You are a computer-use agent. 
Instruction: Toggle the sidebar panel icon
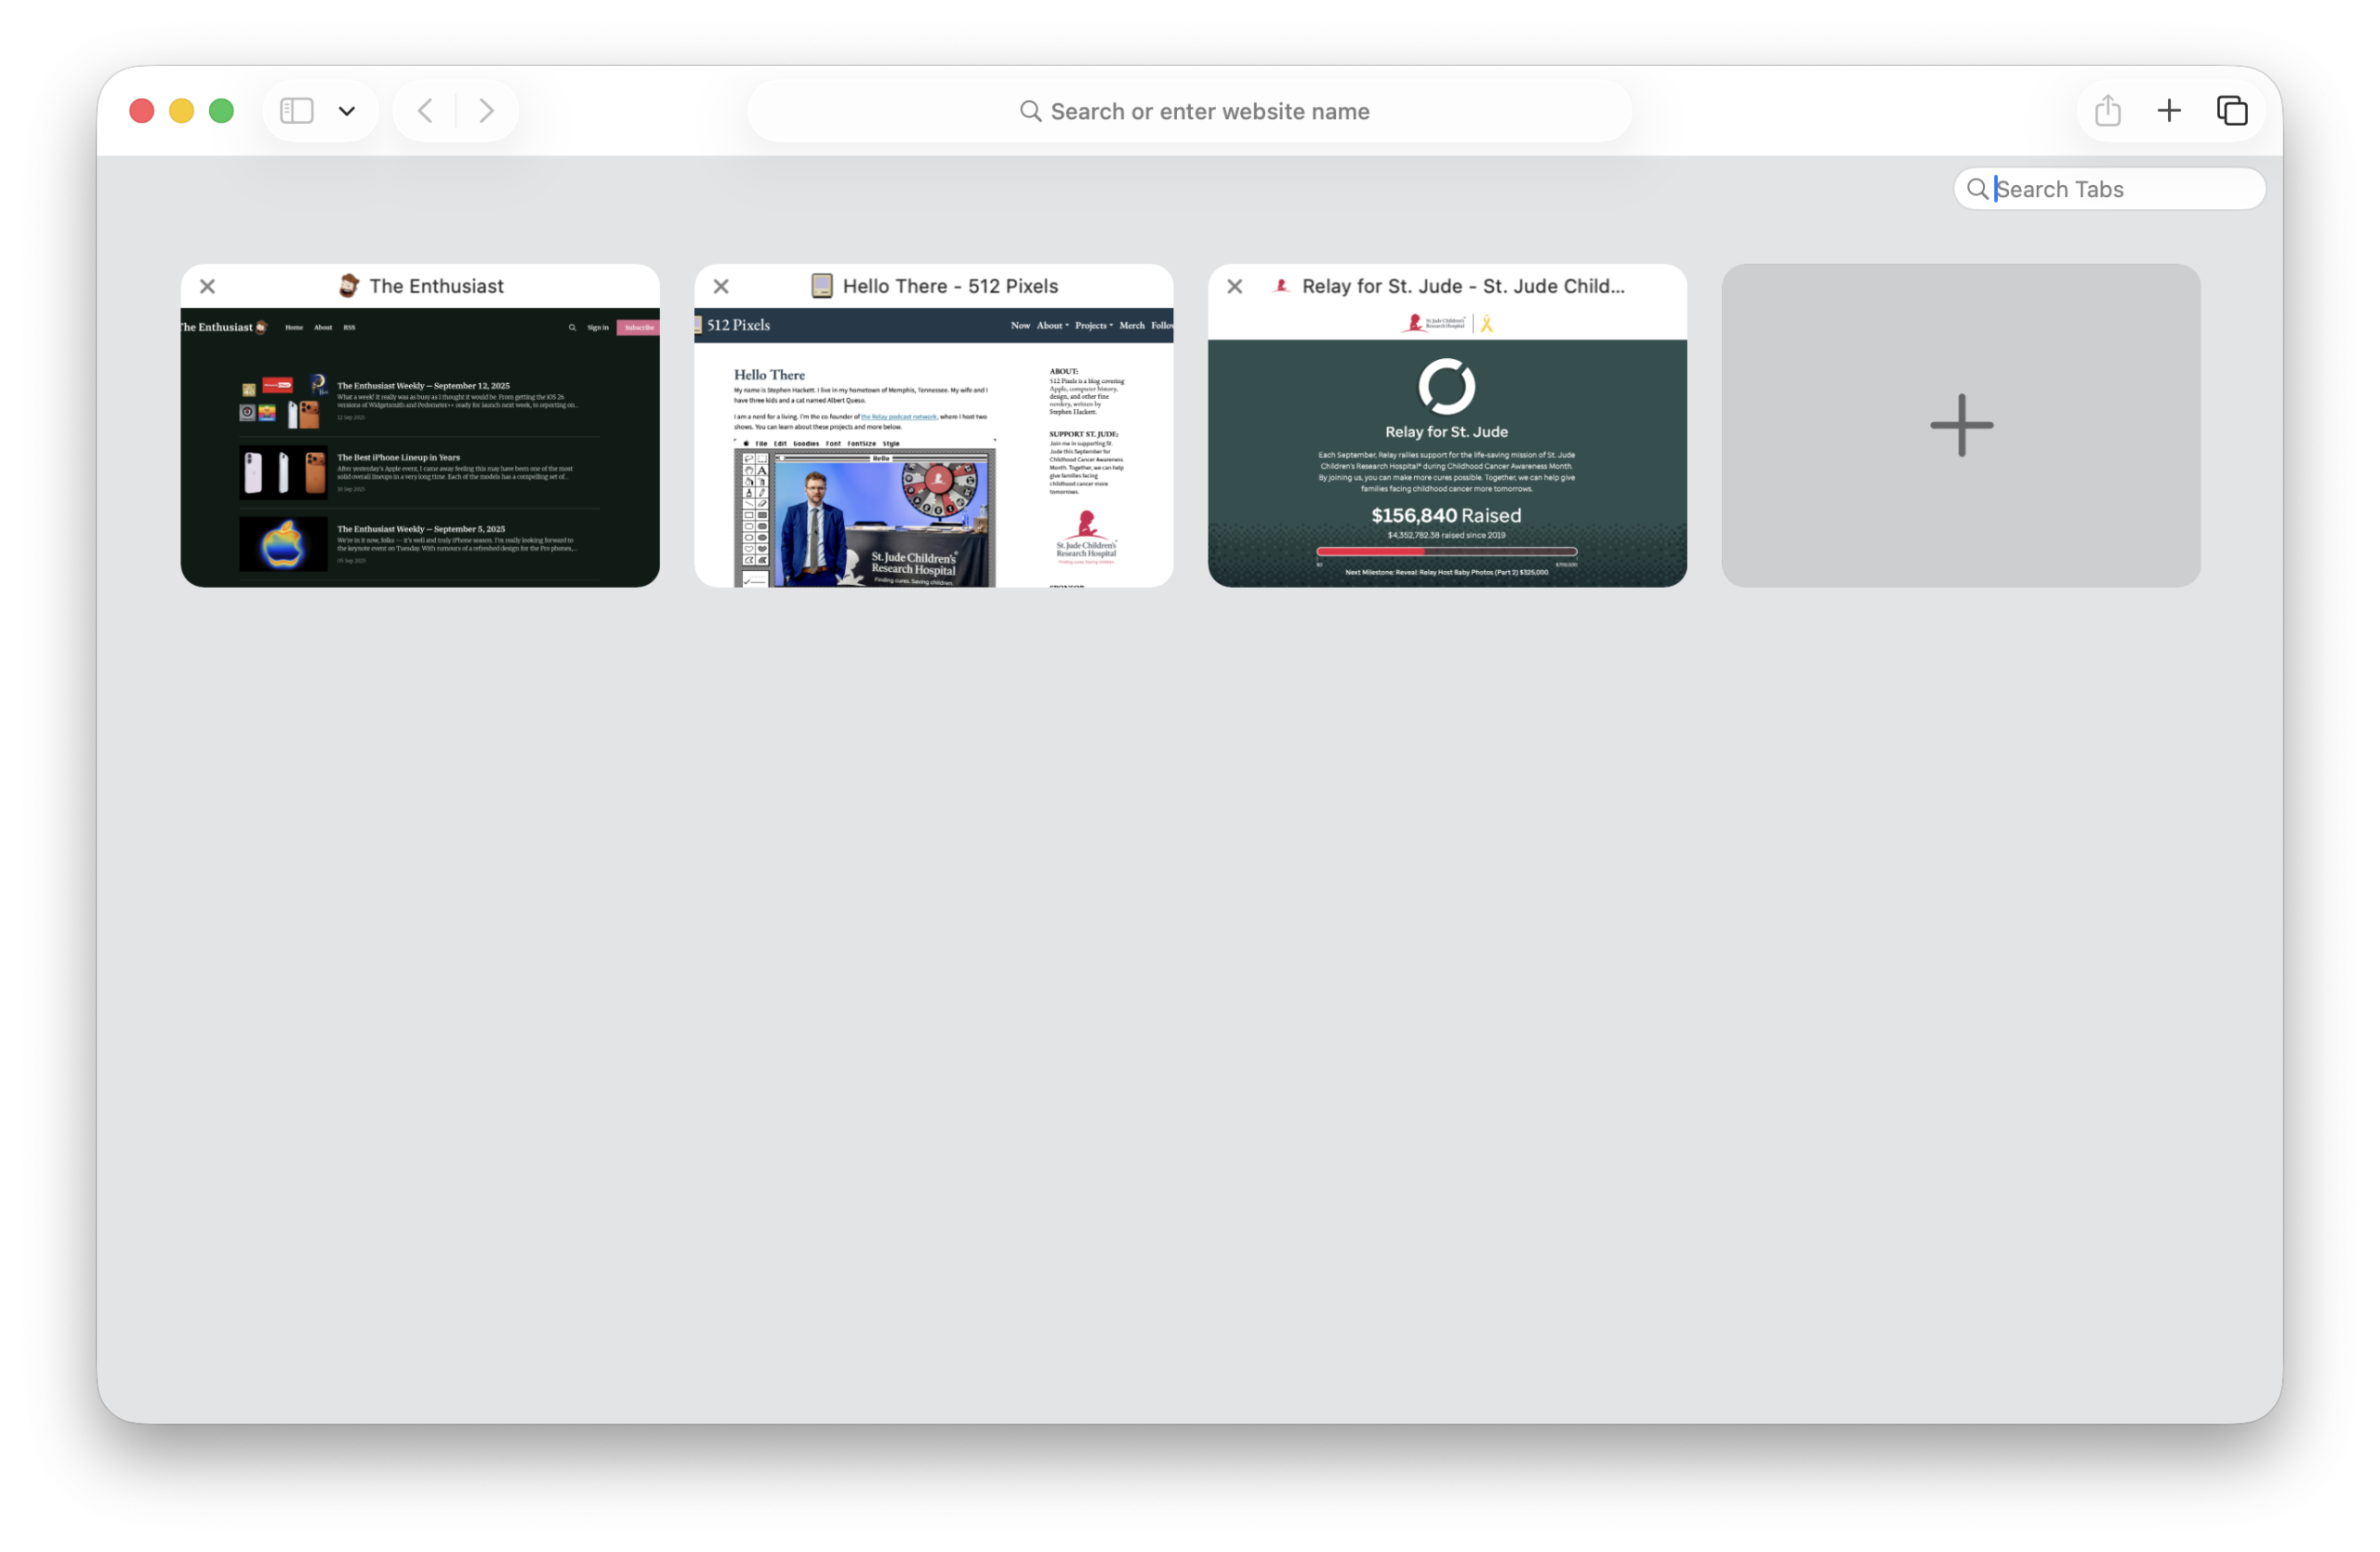pyautogui.click(x=296, y=110)
